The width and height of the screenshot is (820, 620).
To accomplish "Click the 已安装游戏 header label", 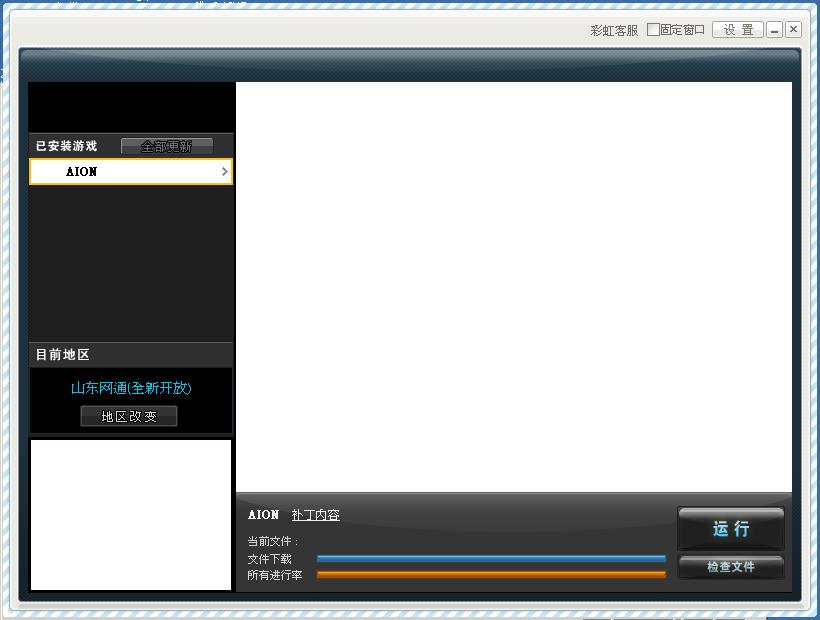I will pos(66,146).
